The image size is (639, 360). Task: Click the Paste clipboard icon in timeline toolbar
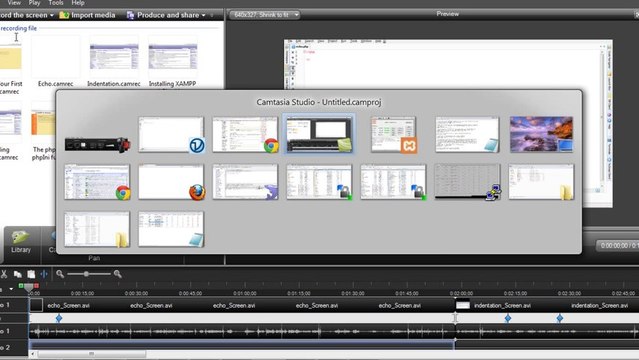point(31,274)
